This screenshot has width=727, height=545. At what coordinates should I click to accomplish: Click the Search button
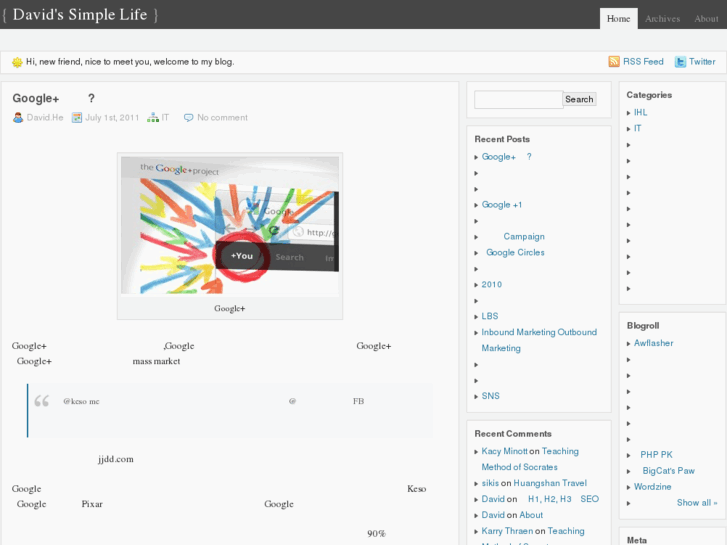point(579,99)
